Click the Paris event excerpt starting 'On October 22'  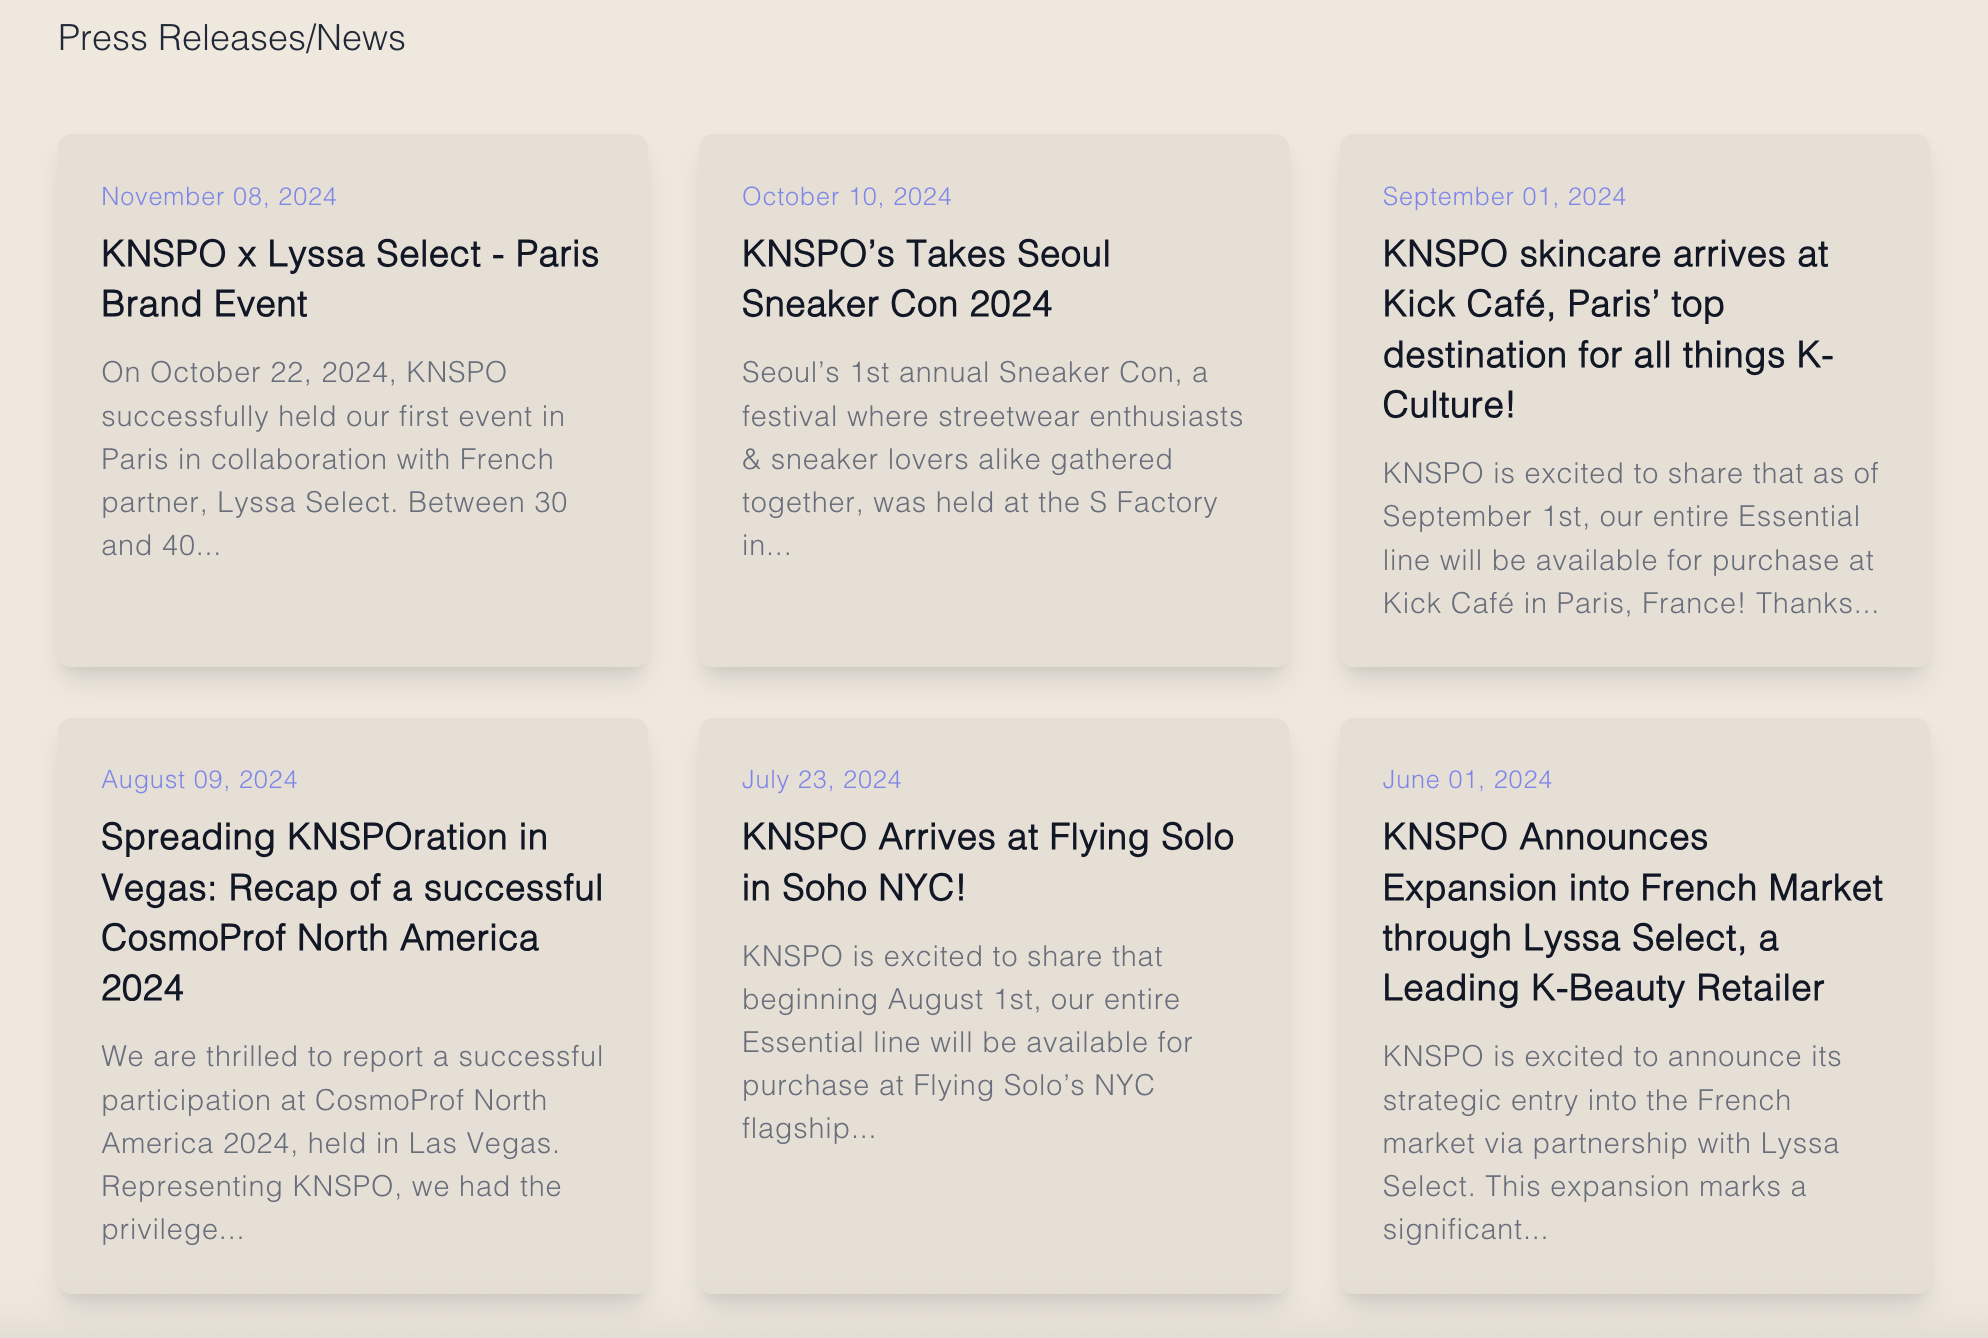point(334,459)
